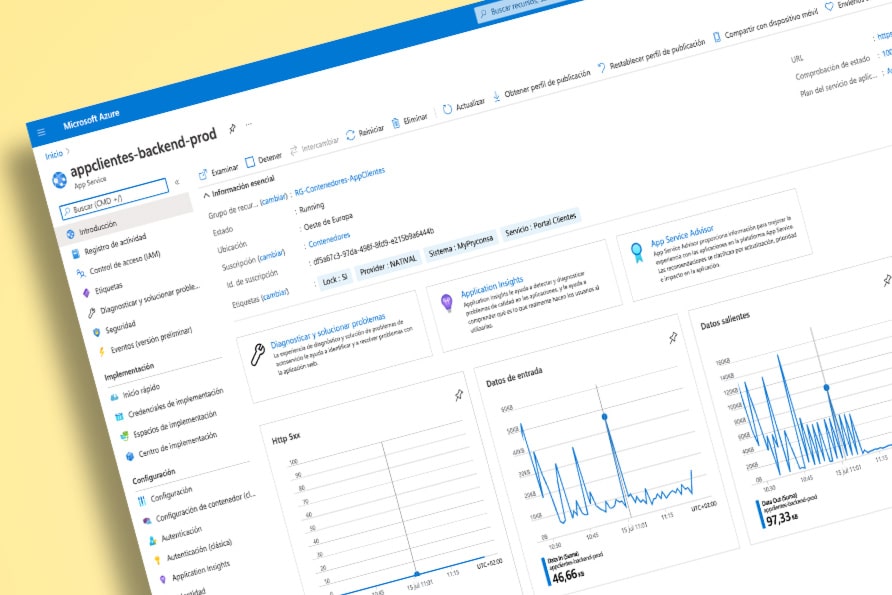
Task: Click Actualizar refresh button
Action: coord(464,106)
